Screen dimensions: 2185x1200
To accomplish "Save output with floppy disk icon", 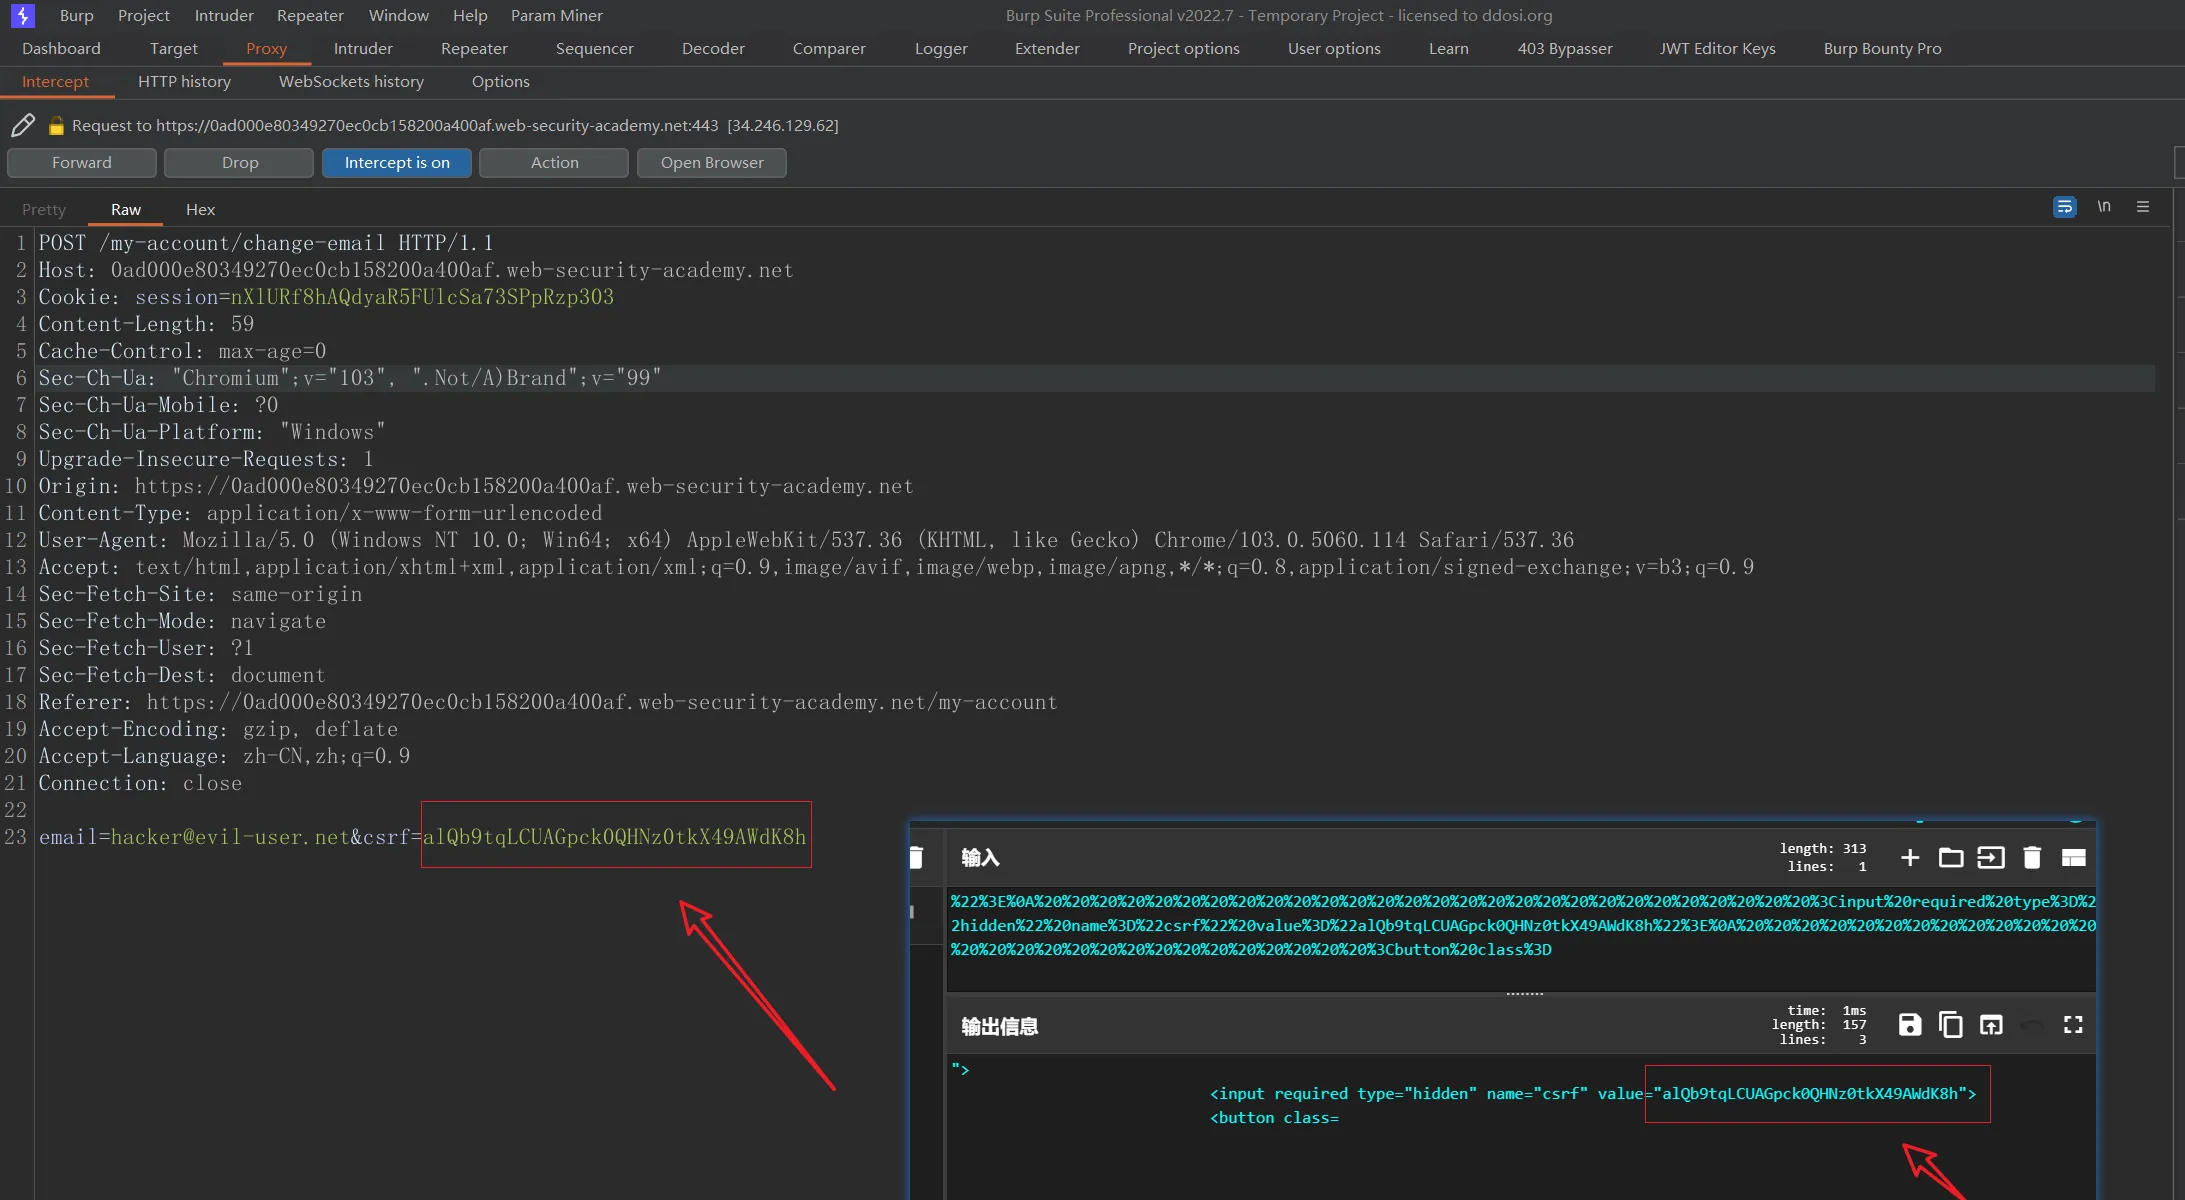I will (x=1910, y=1025).
